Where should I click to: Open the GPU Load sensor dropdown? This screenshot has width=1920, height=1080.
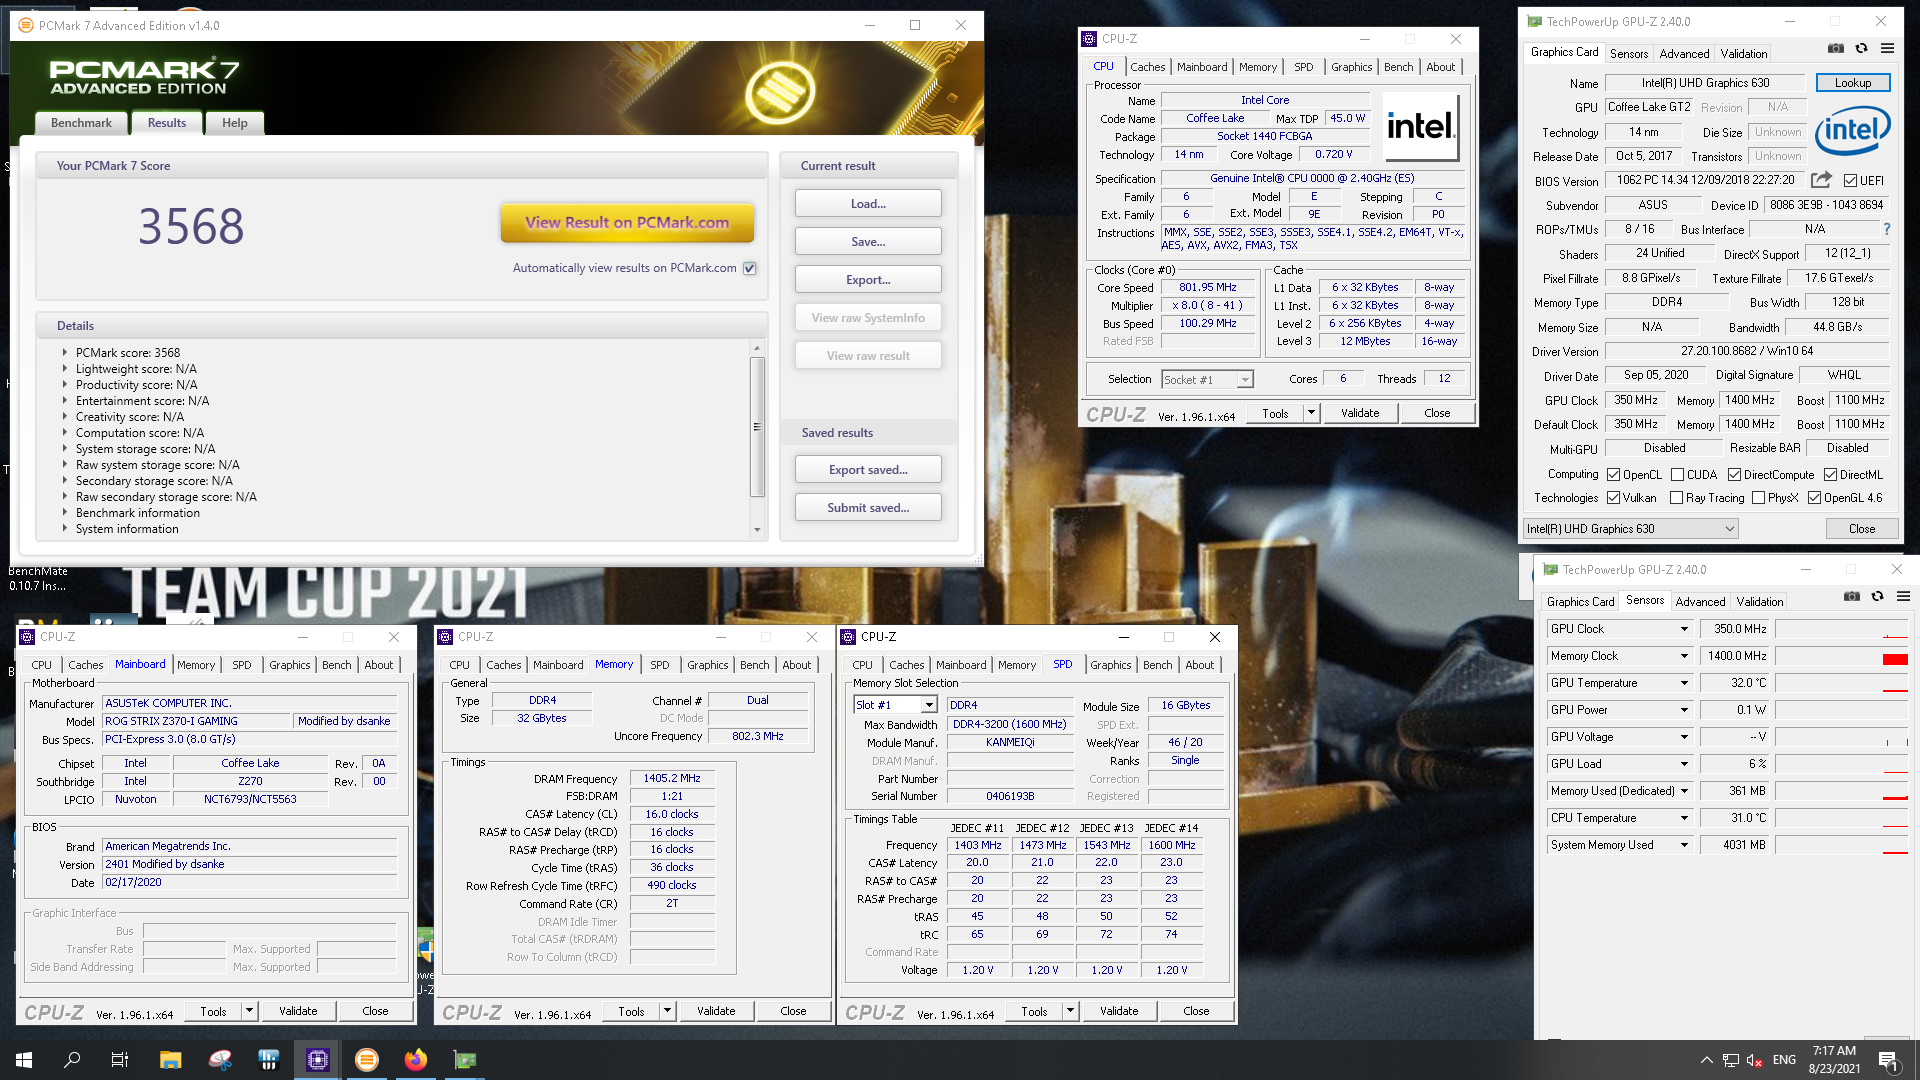click(1684, 764)
